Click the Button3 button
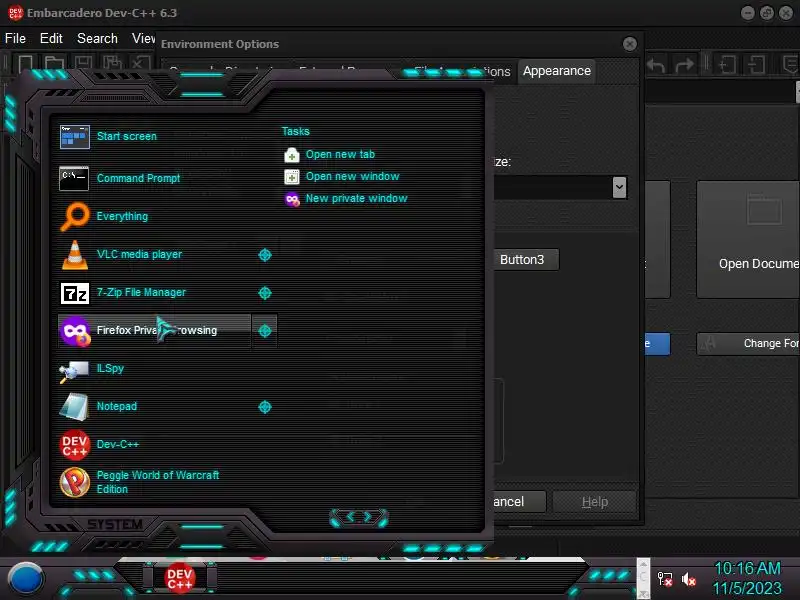Viewport: 800px width, 600px height. (x=524, y=260)
